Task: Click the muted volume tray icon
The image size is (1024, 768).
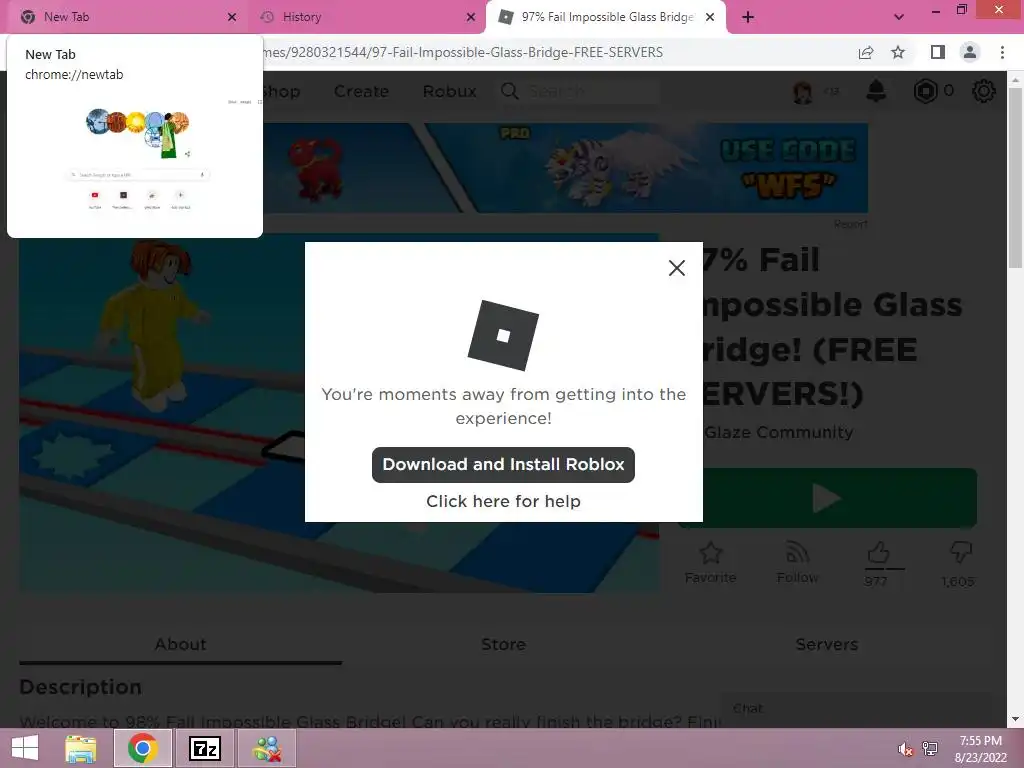Action: click(x=905, y=750)
